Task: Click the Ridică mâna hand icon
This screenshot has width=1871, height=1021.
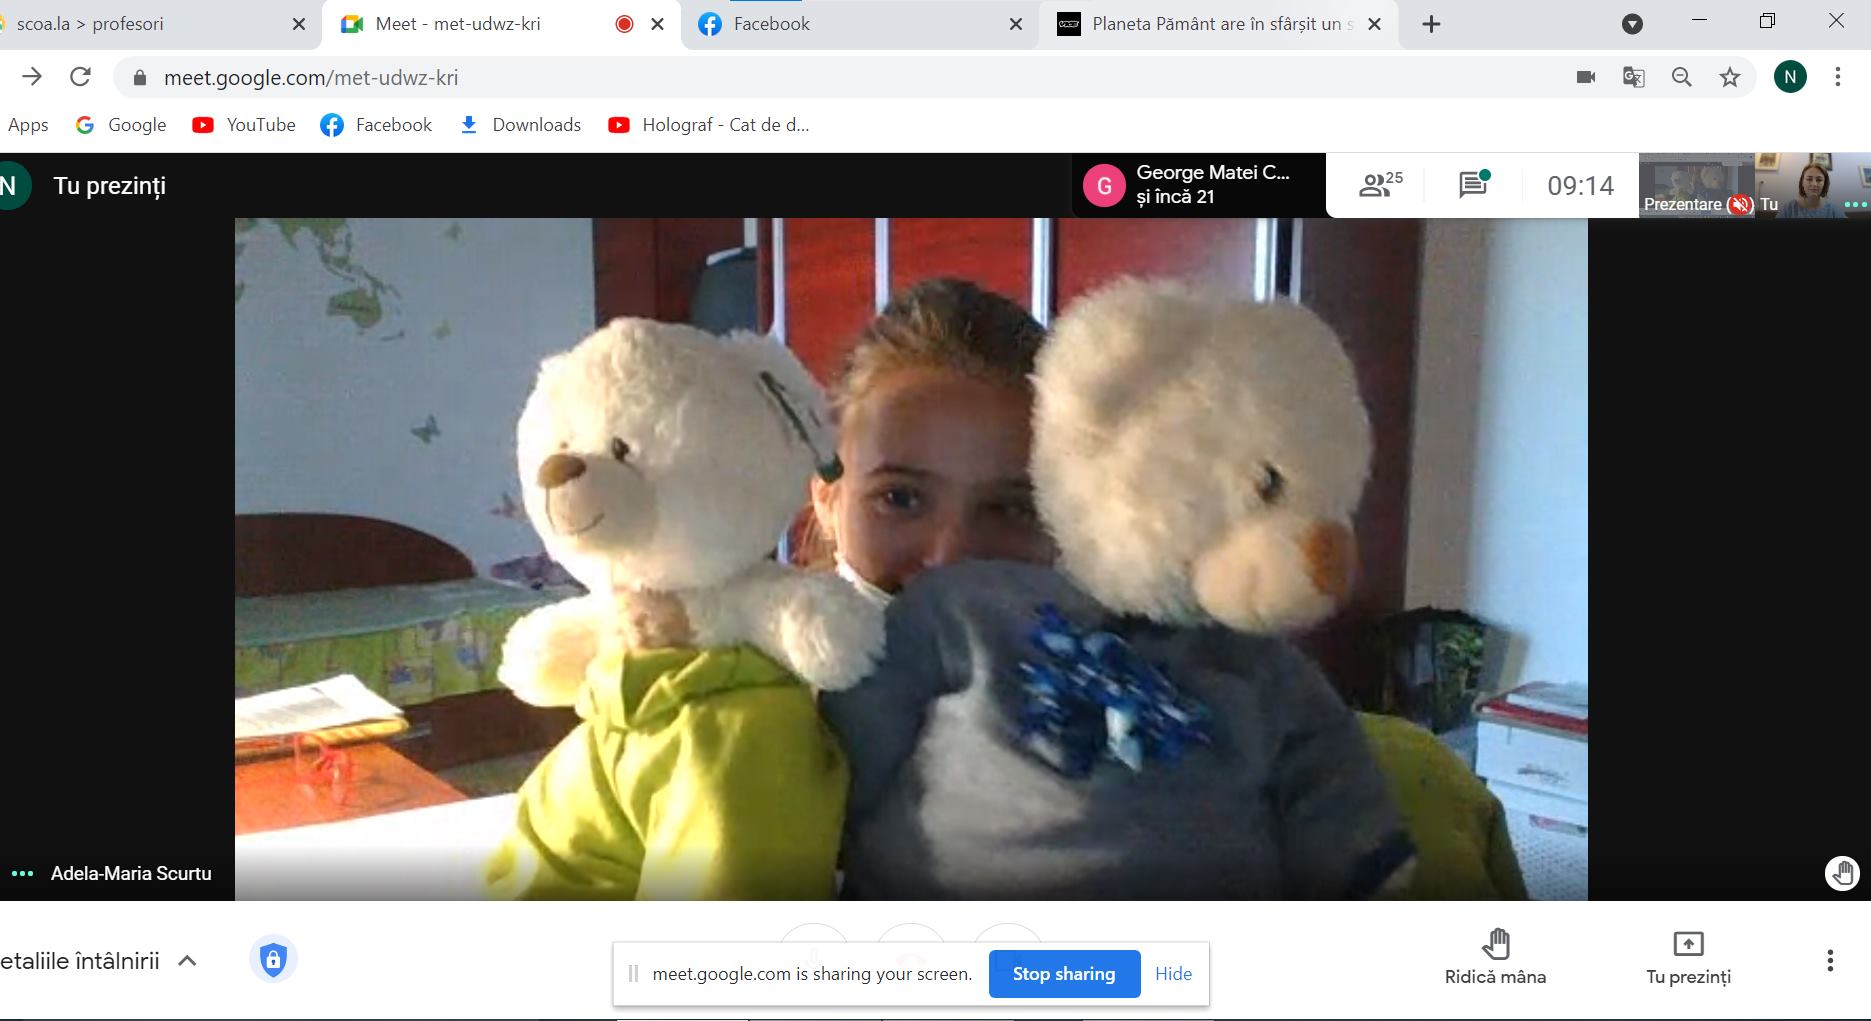Action: 1495,945
